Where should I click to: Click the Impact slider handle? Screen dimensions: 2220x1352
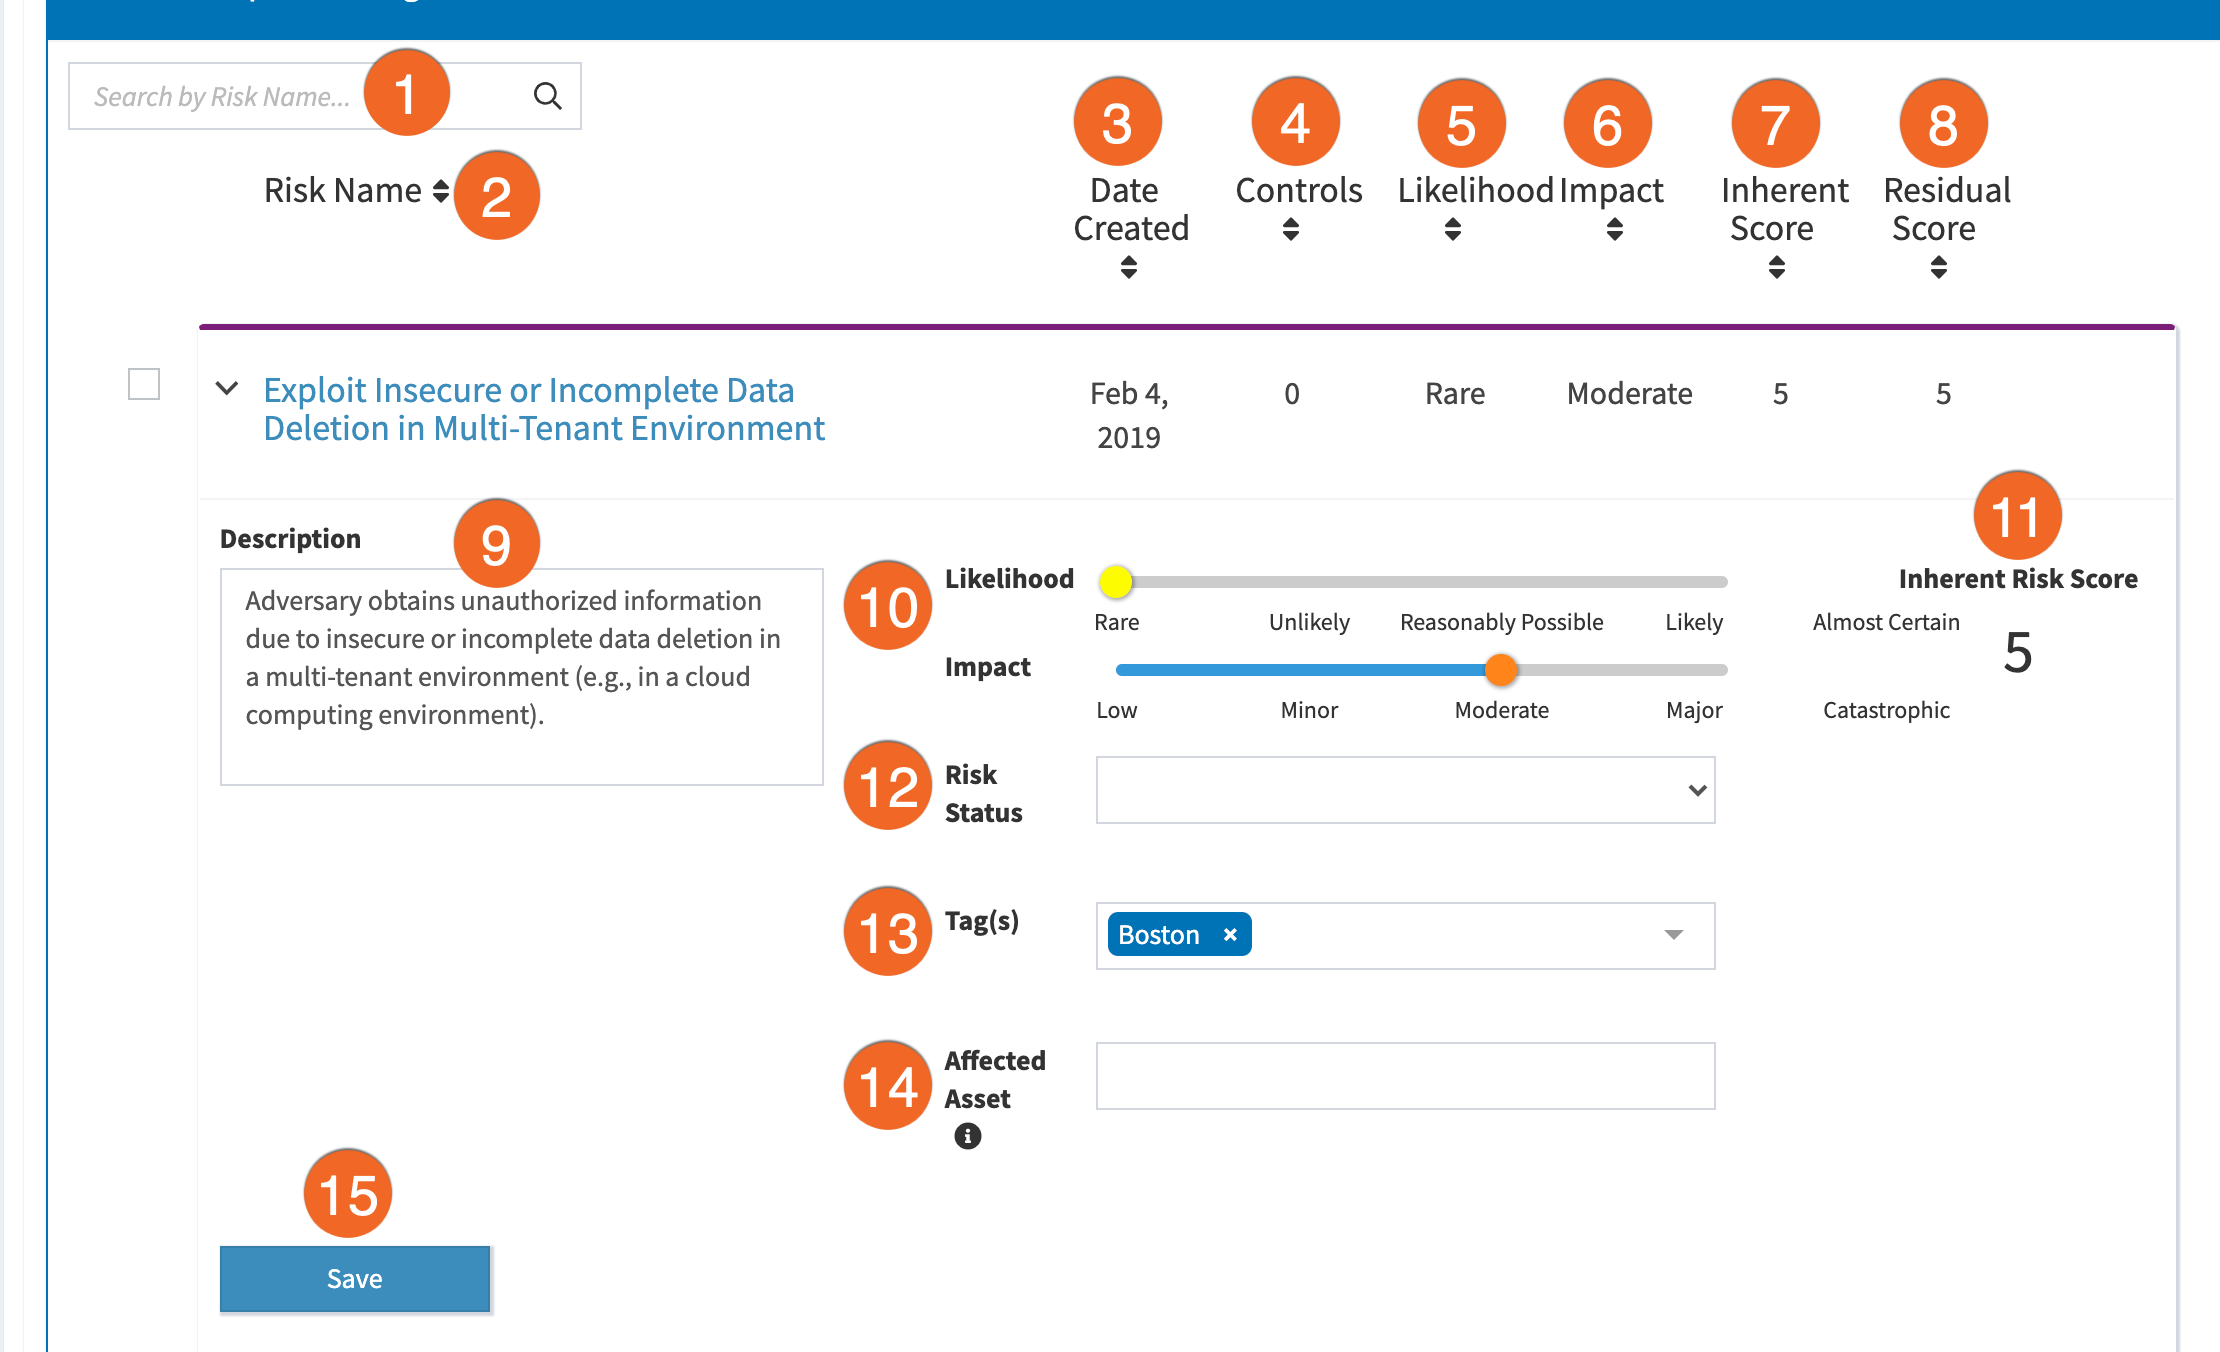(x=1500, y=669)
